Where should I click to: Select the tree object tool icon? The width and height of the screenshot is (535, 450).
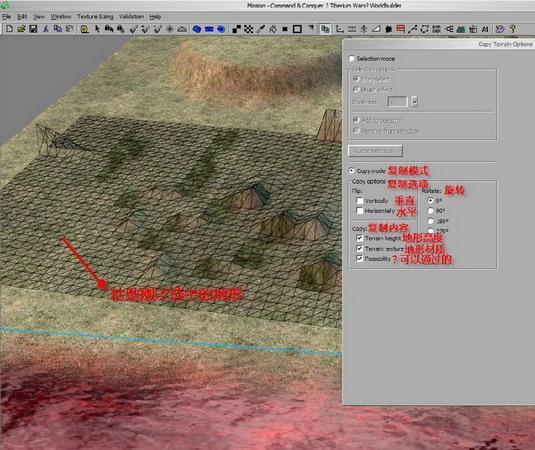tap(364, 29)
